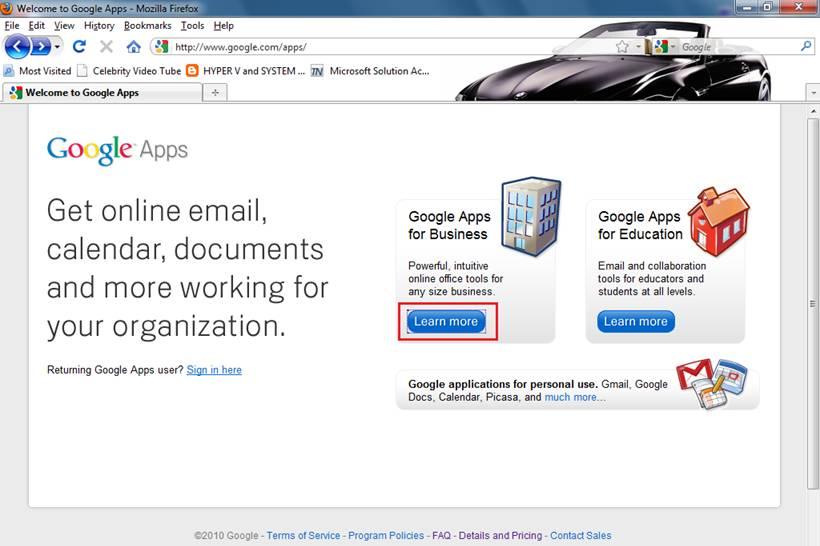Close the Firefox window

click(x=799, y=7)
